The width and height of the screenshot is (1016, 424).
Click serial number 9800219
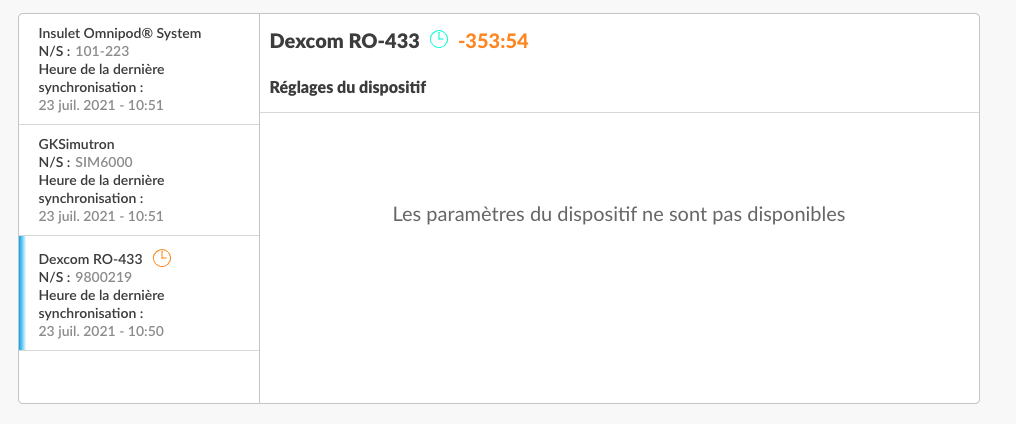104,277
